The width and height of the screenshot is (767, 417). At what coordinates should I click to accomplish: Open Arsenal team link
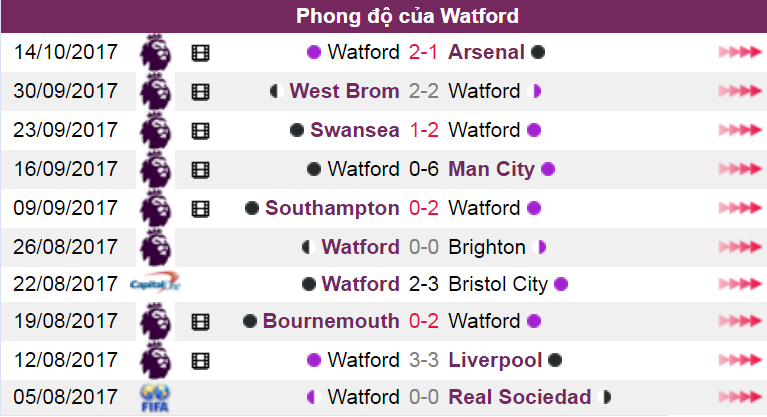point(486,52)
